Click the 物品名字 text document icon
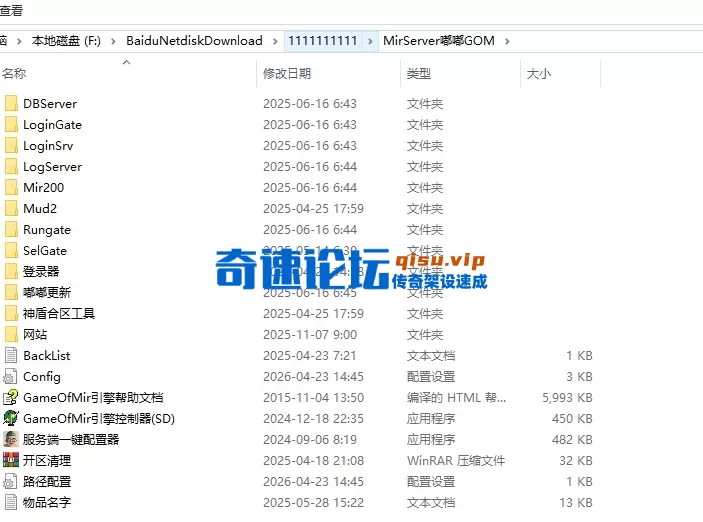Screen dimensions: 703x522 tap(11, 503)
